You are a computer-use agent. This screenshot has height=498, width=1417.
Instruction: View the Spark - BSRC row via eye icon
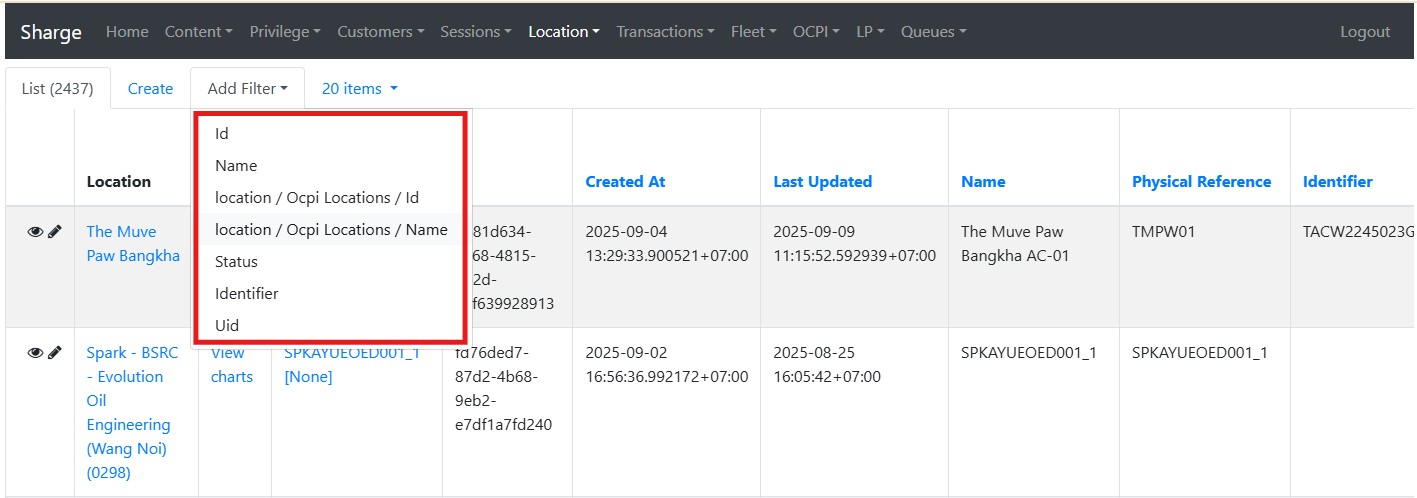coord(35,353)
